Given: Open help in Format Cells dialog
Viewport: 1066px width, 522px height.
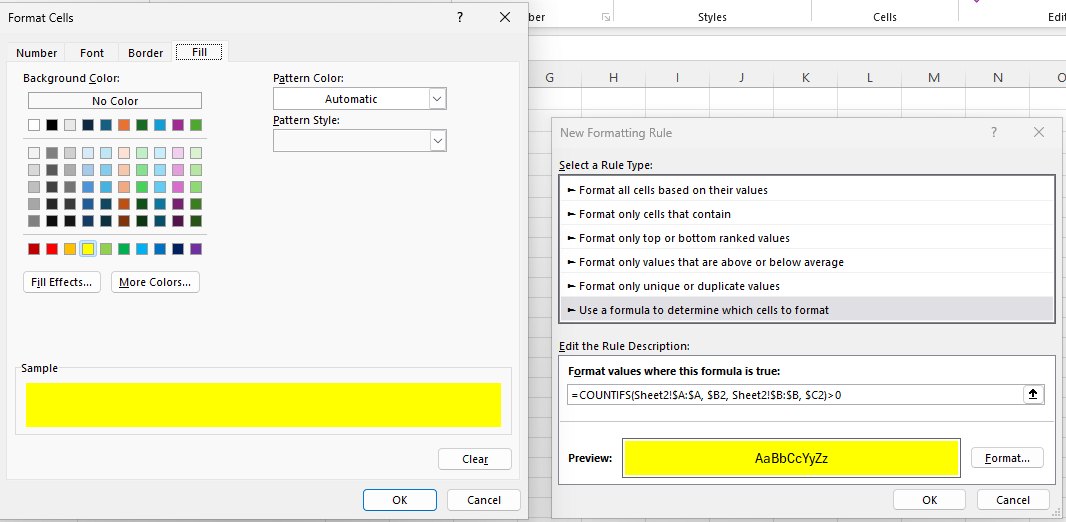Looking at the screenshot, I should point(460,18).
